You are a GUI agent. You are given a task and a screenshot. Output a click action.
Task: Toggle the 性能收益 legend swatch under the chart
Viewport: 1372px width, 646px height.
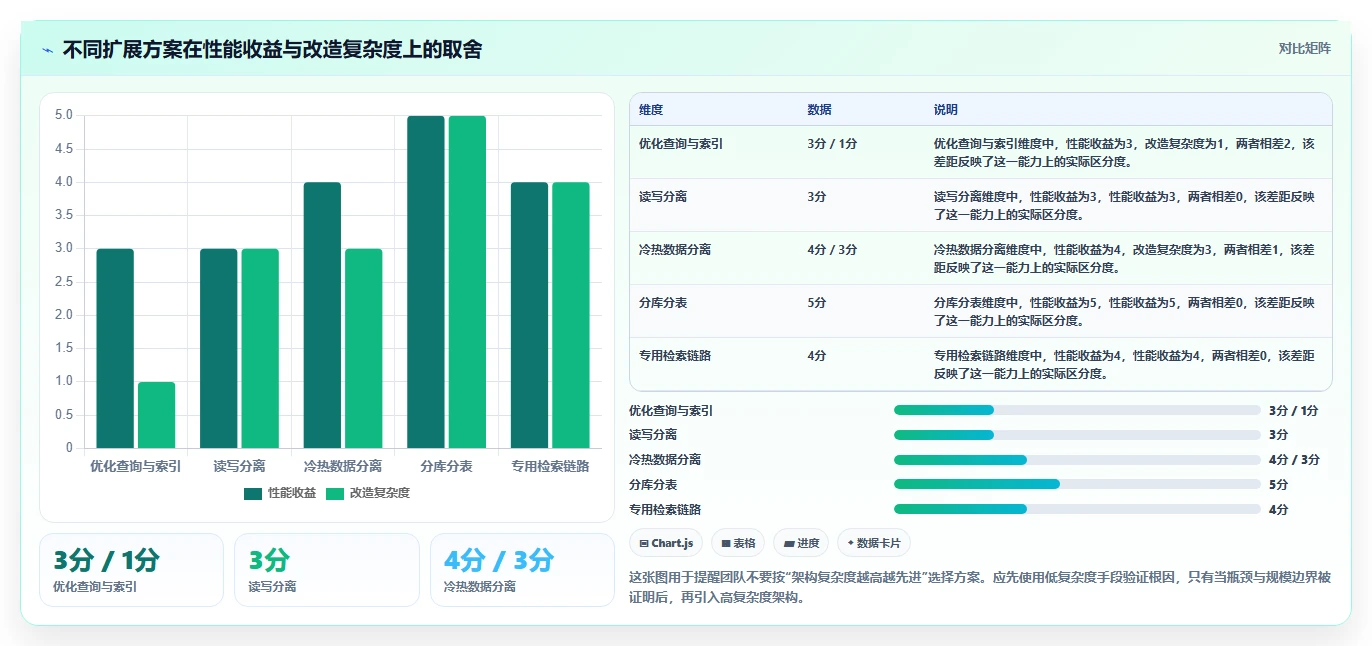[253, 493]
